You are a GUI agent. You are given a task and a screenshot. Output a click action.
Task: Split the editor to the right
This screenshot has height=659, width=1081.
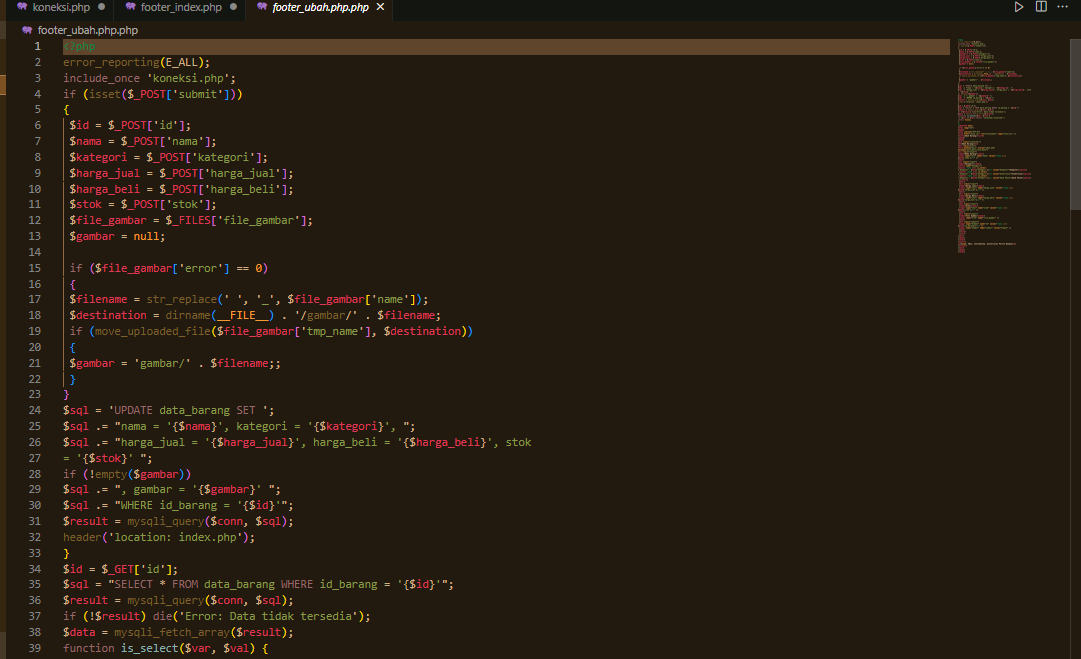pyautogui.click(x=1041, y=7)
